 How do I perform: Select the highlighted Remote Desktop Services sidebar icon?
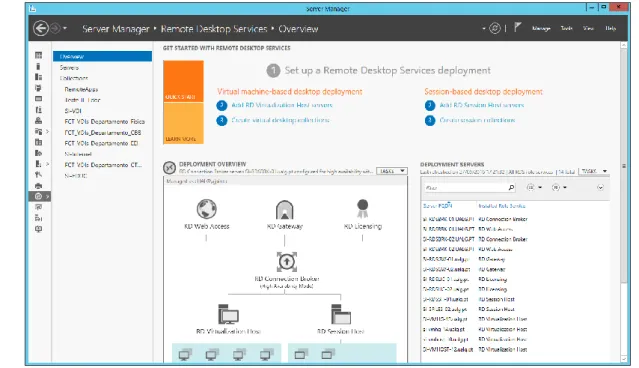tap(38, 196)
